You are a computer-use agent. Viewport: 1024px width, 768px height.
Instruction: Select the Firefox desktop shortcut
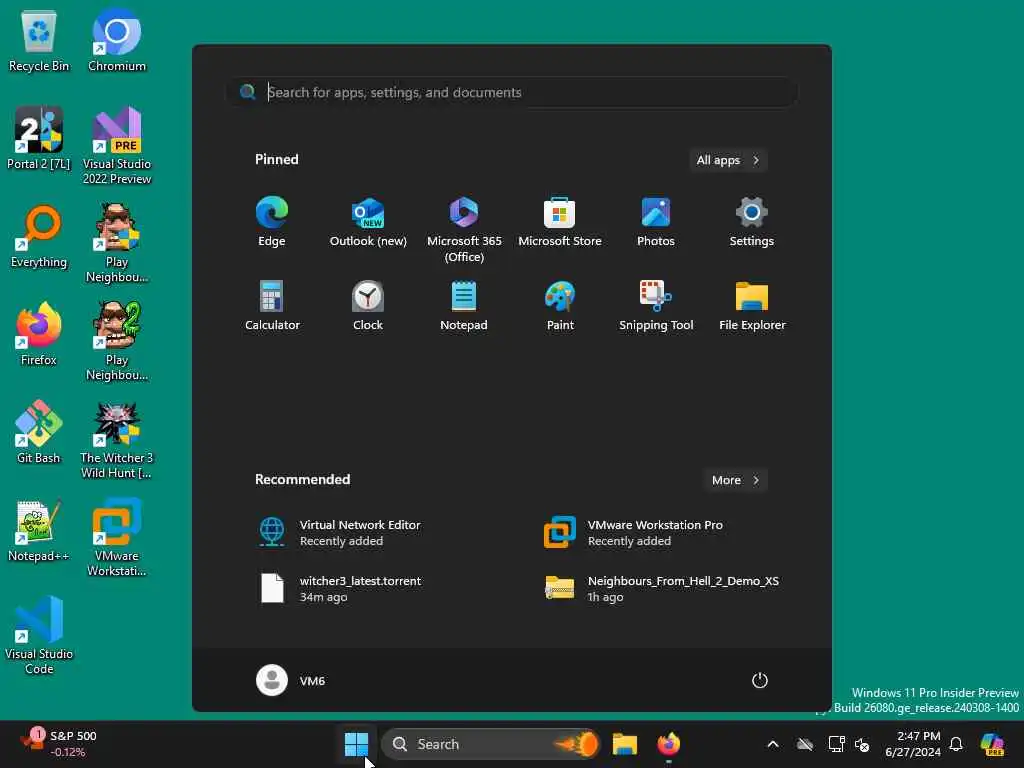(39, 334)
